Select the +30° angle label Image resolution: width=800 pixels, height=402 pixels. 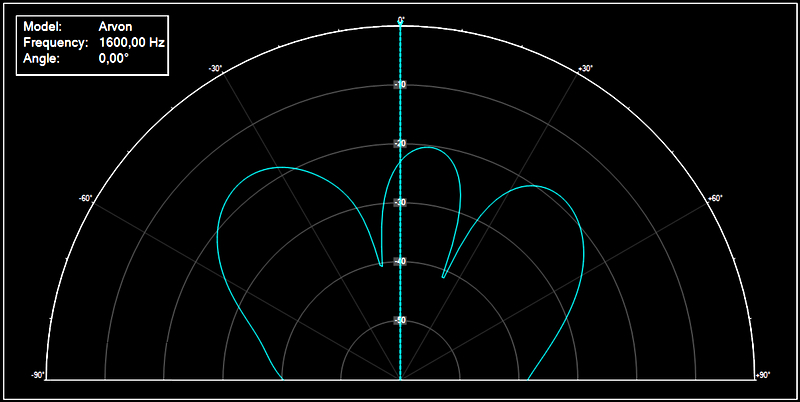(586, 69)
